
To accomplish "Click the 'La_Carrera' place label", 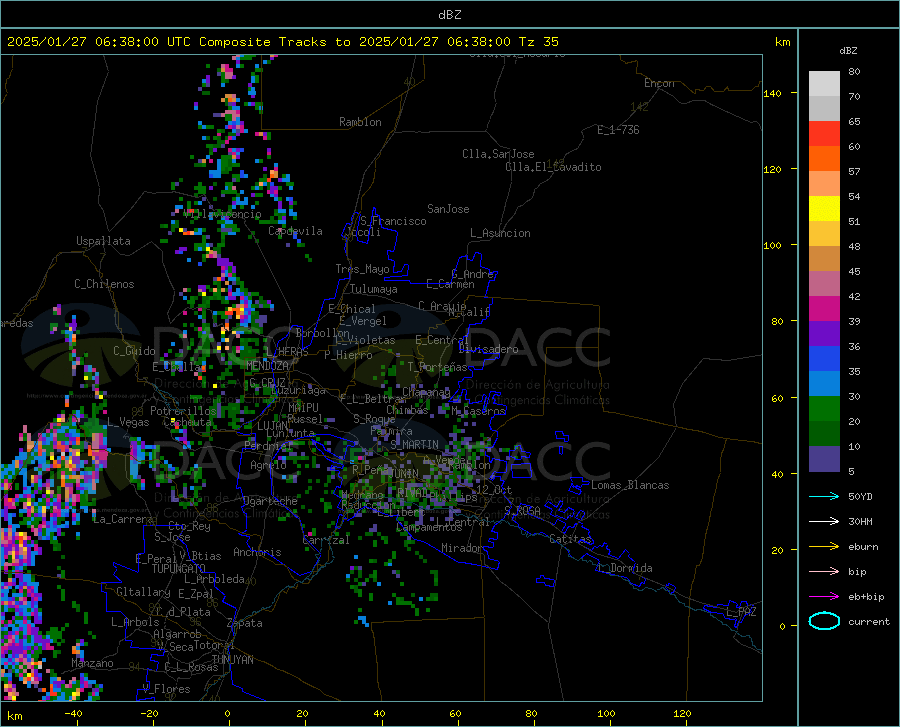I will [123, 519].
